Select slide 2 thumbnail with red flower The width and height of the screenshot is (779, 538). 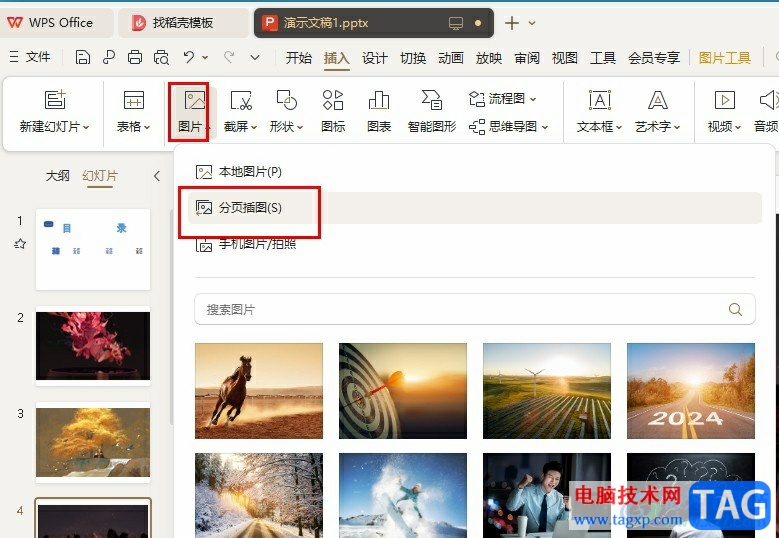(93, 346)
